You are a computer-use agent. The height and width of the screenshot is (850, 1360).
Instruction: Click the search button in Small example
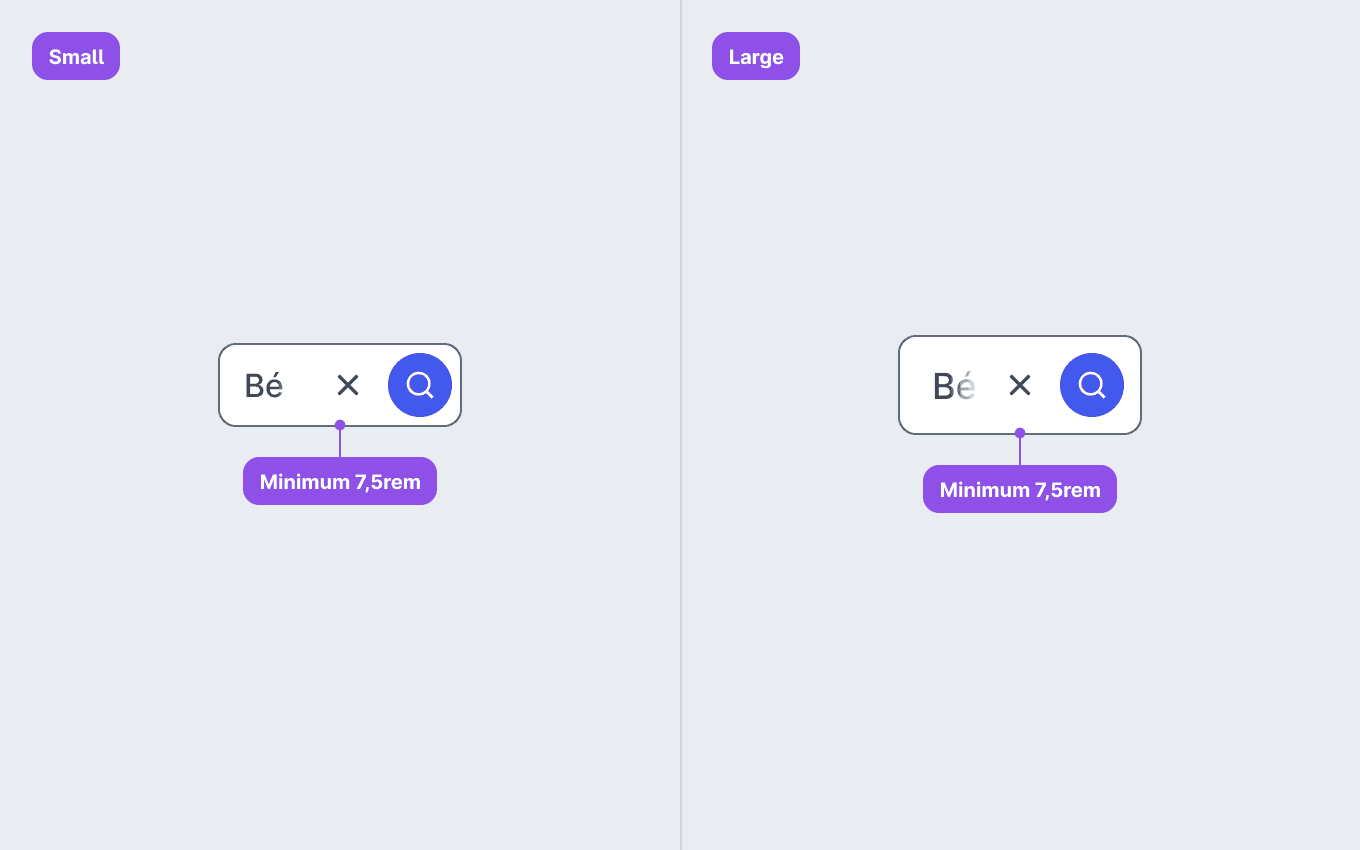point(420,385)
